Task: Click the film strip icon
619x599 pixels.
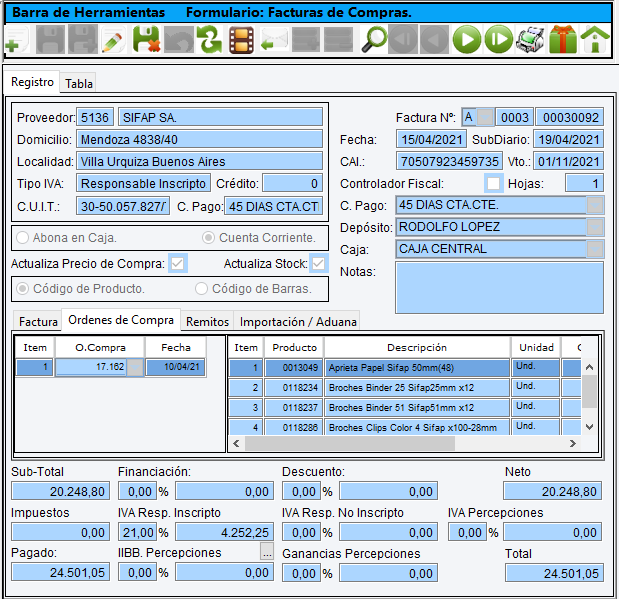Action: pos(241,39)
